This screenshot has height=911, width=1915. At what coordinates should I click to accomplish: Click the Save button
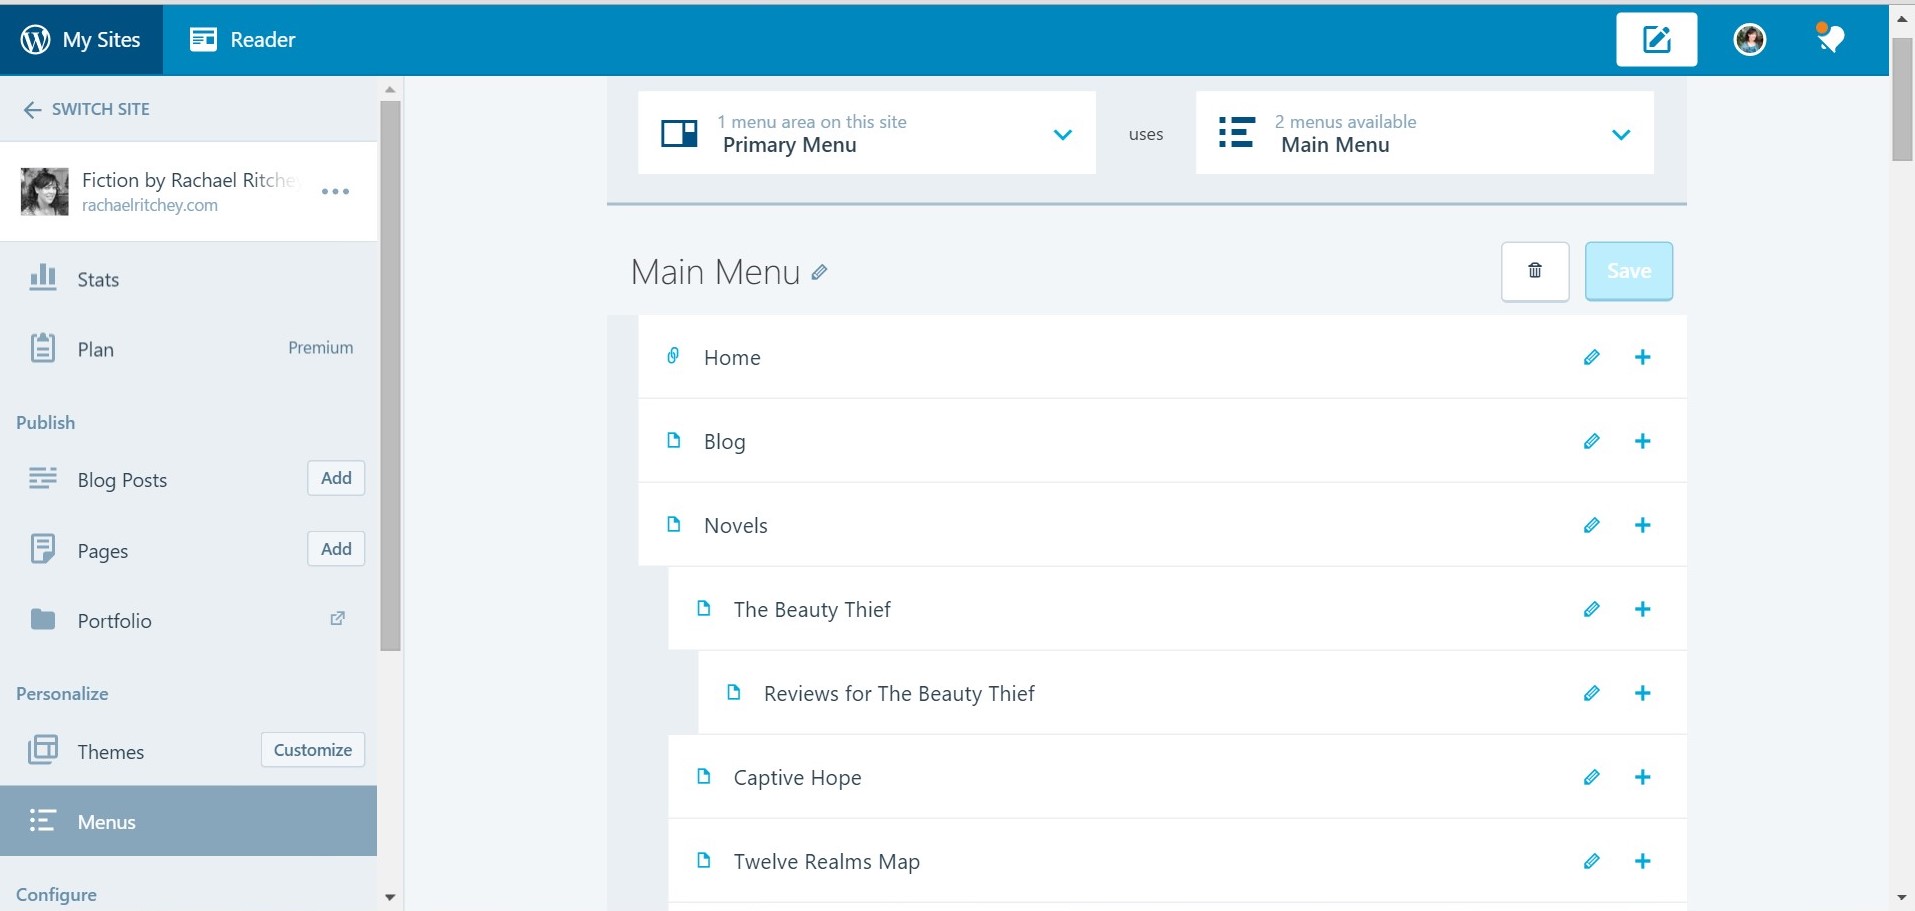click(1628, 271)
